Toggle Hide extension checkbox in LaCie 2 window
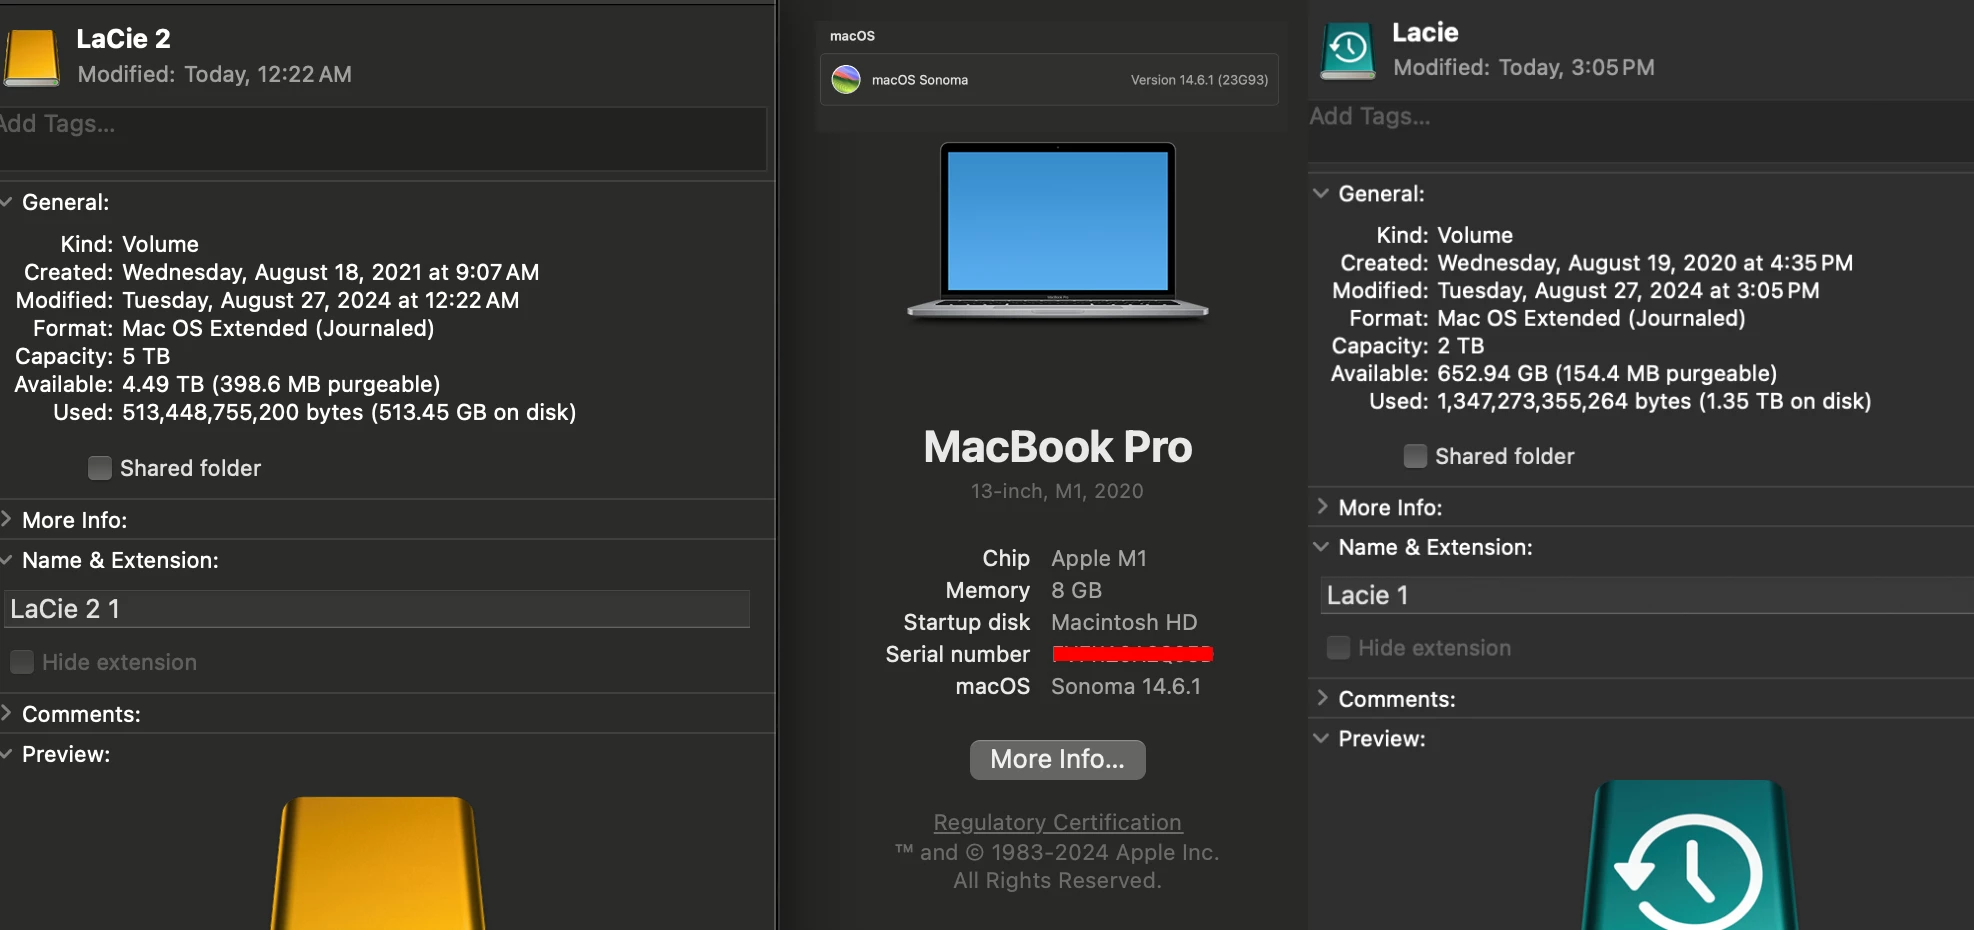1974x930 pixels. click(22, 662)
